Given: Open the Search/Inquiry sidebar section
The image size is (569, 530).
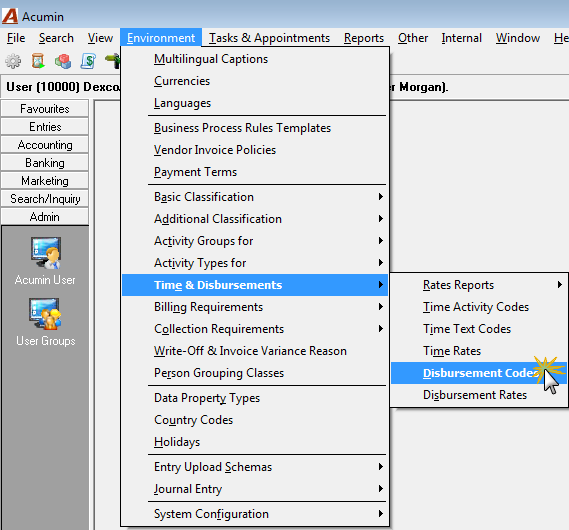Looking at the screenshot, I should click(45, 199).
